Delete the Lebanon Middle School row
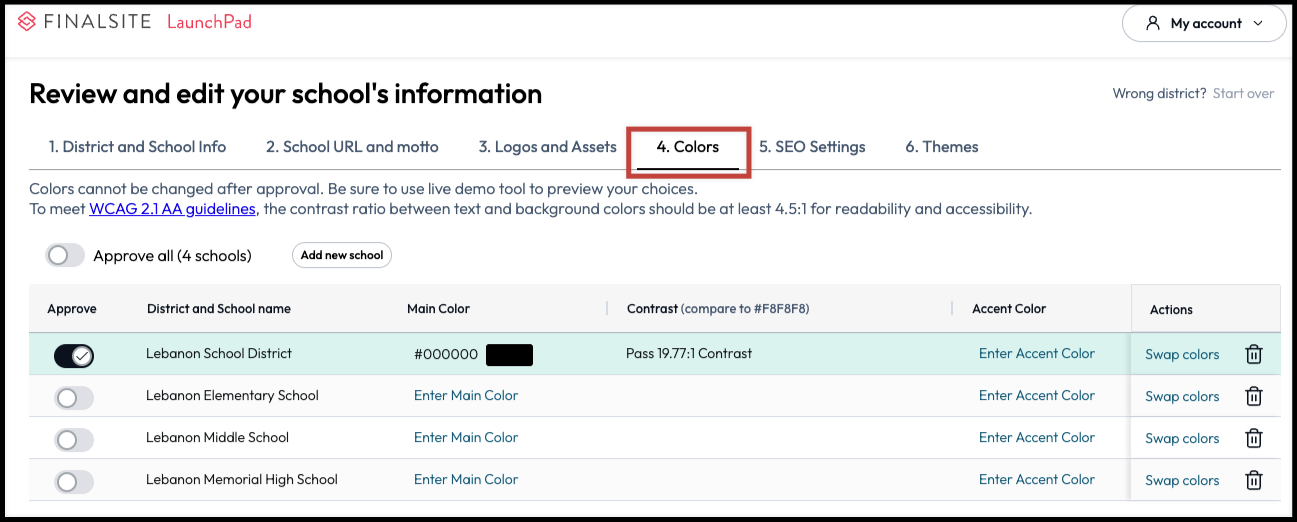 point(1253,438)
